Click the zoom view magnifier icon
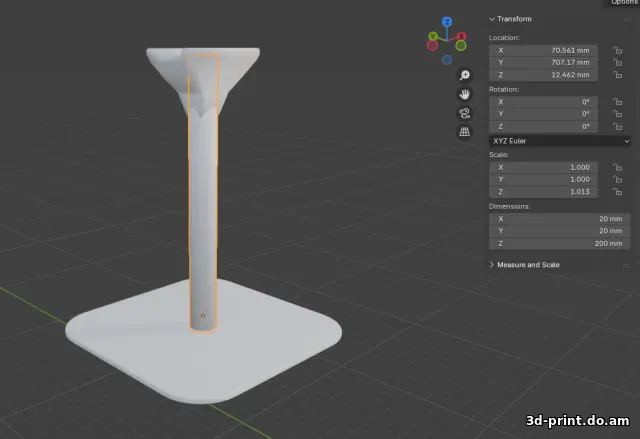Screen dimensions: 640x439 (x=464, y=76)
